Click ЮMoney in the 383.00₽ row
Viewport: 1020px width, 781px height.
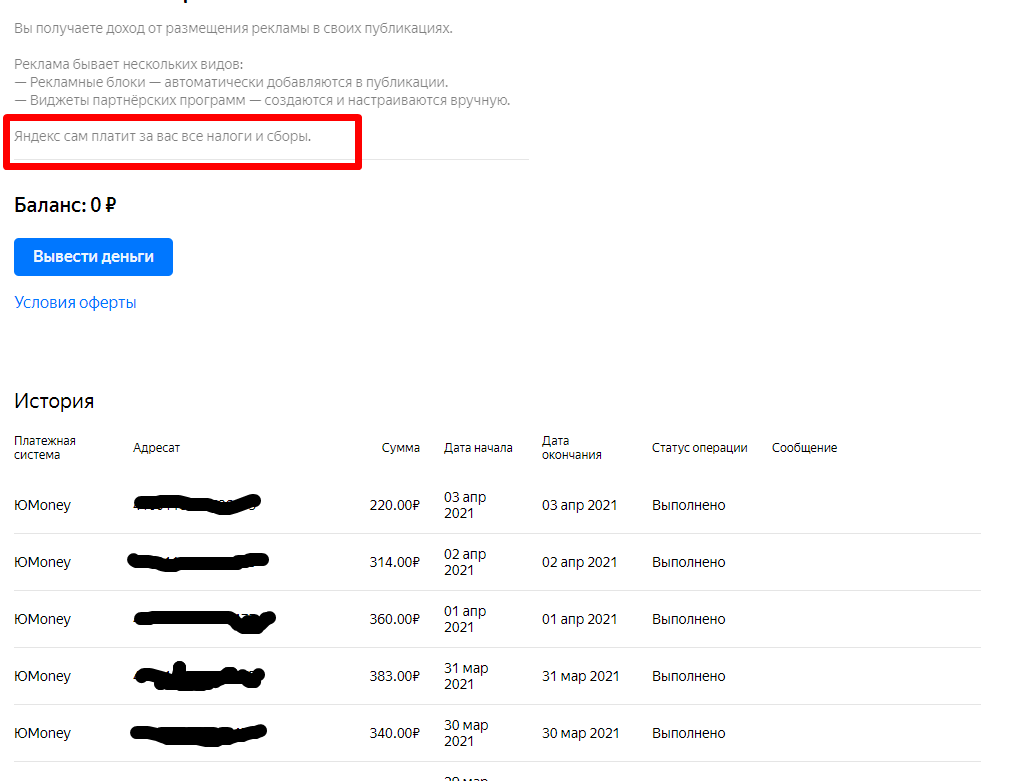point(42,676)
